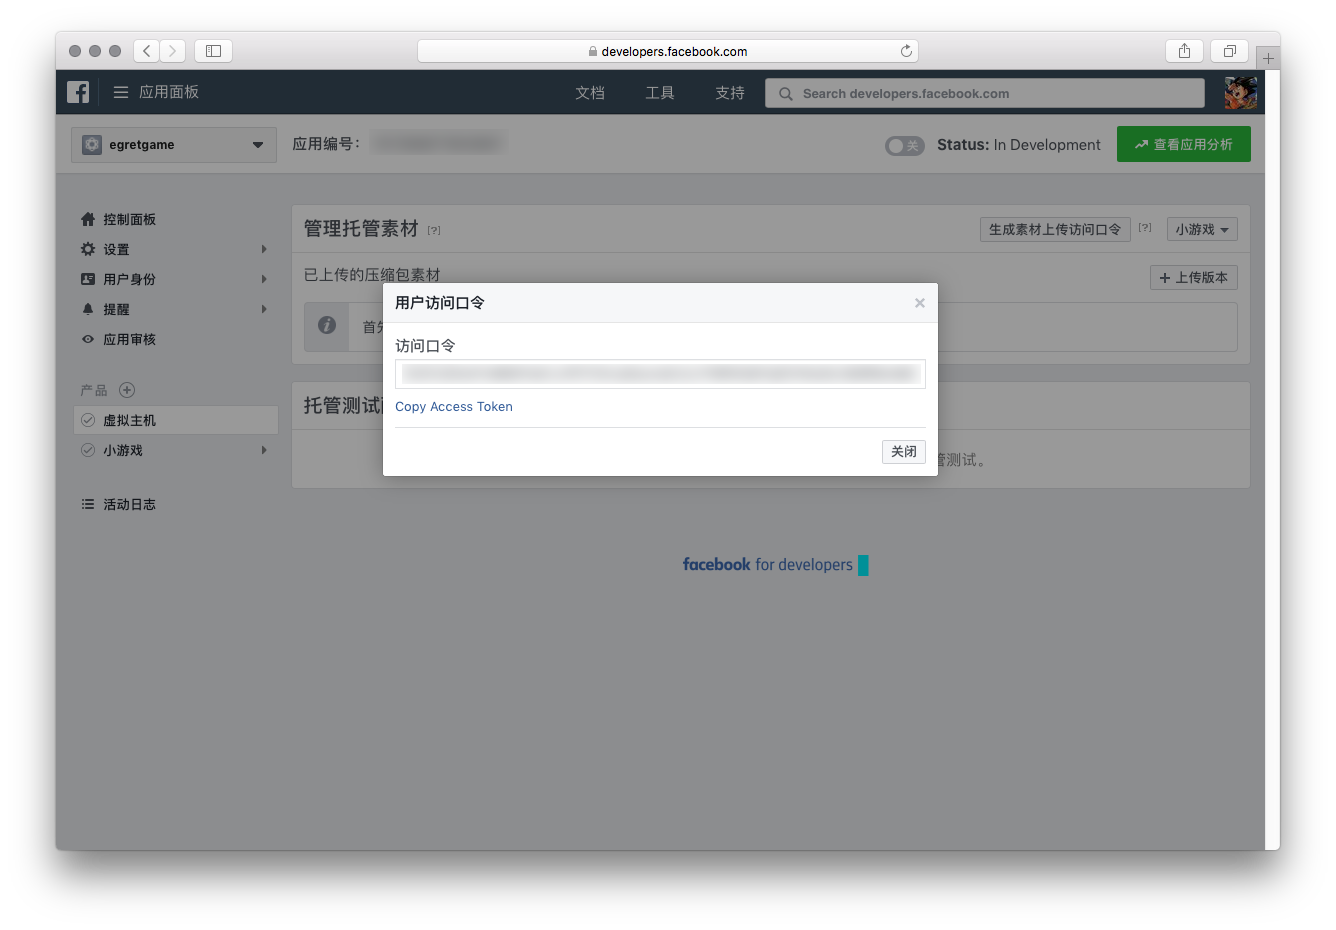Open 文档 in the top navigation
Viewport: 1336px width, 930px height.
coord(590,93)
